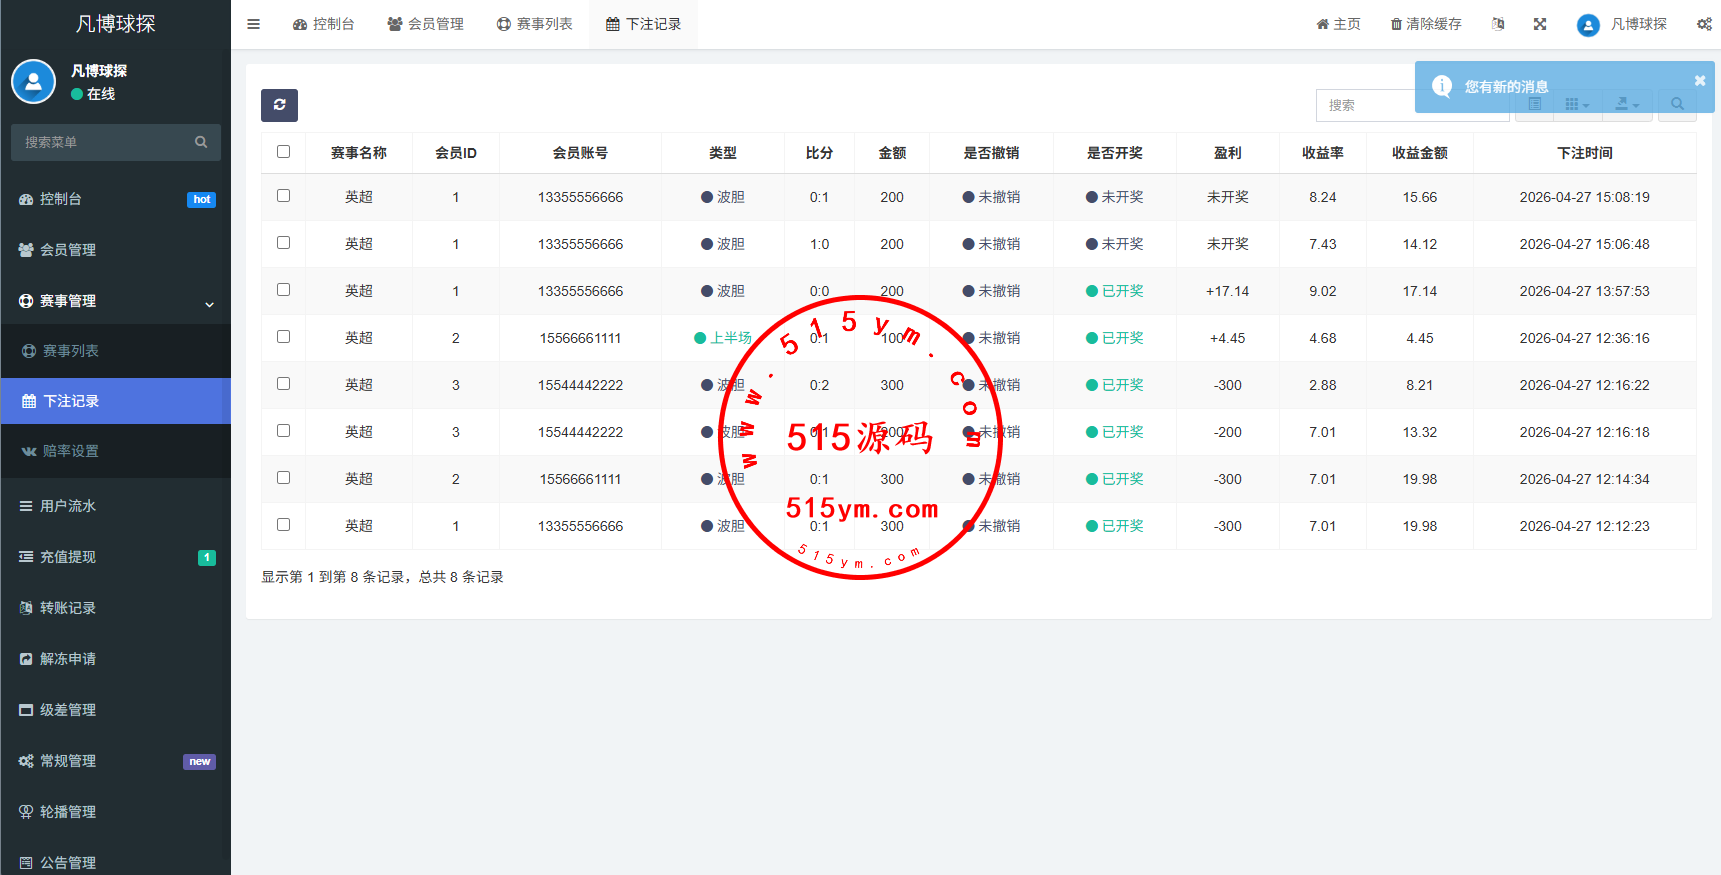Click the refresh table button
1721x875 pixels.
coord(279,105)
